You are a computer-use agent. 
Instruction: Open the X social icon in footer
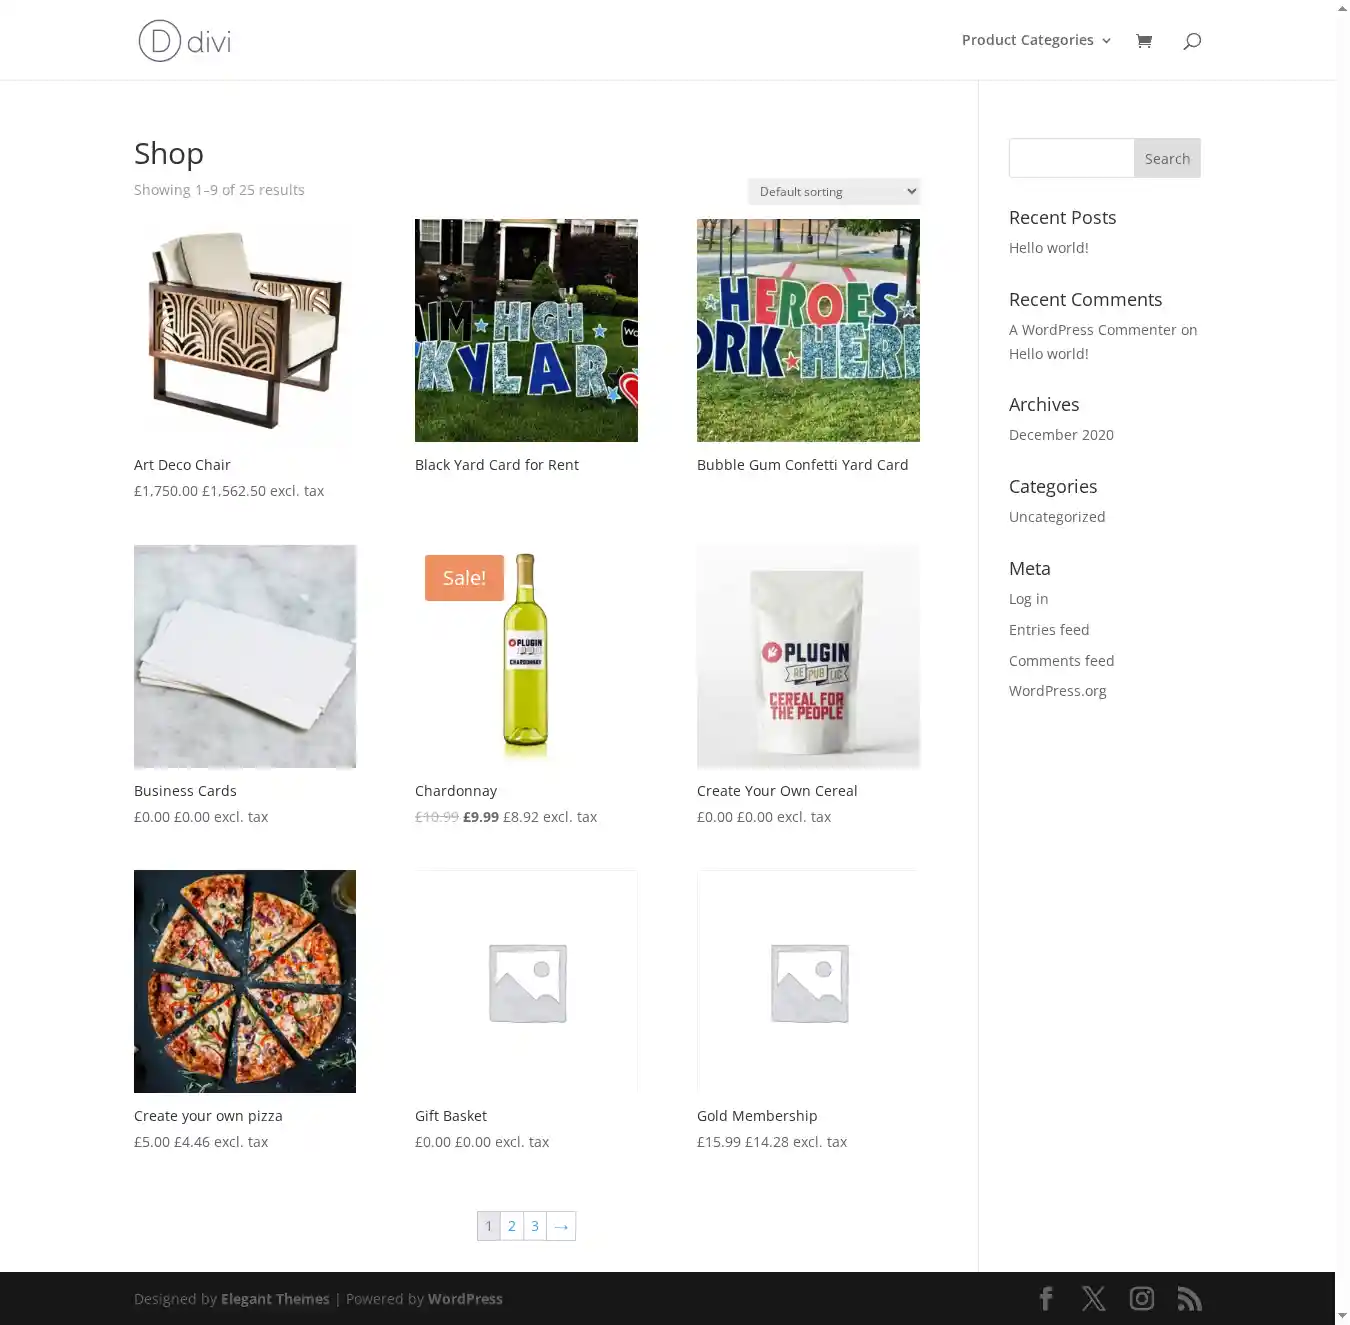(x=1094, y=1298)
